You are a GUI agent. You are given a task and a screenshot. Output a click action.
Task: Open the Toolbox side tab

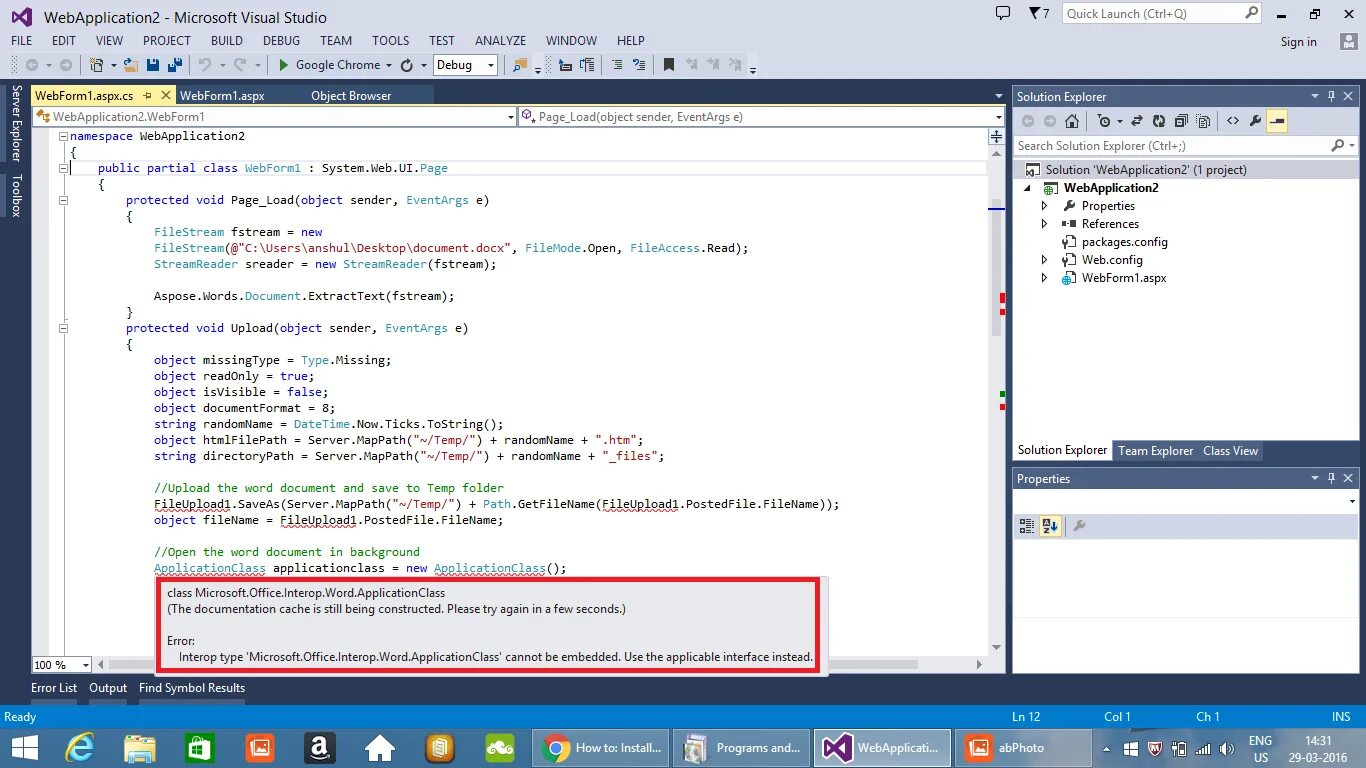(16, 196)
